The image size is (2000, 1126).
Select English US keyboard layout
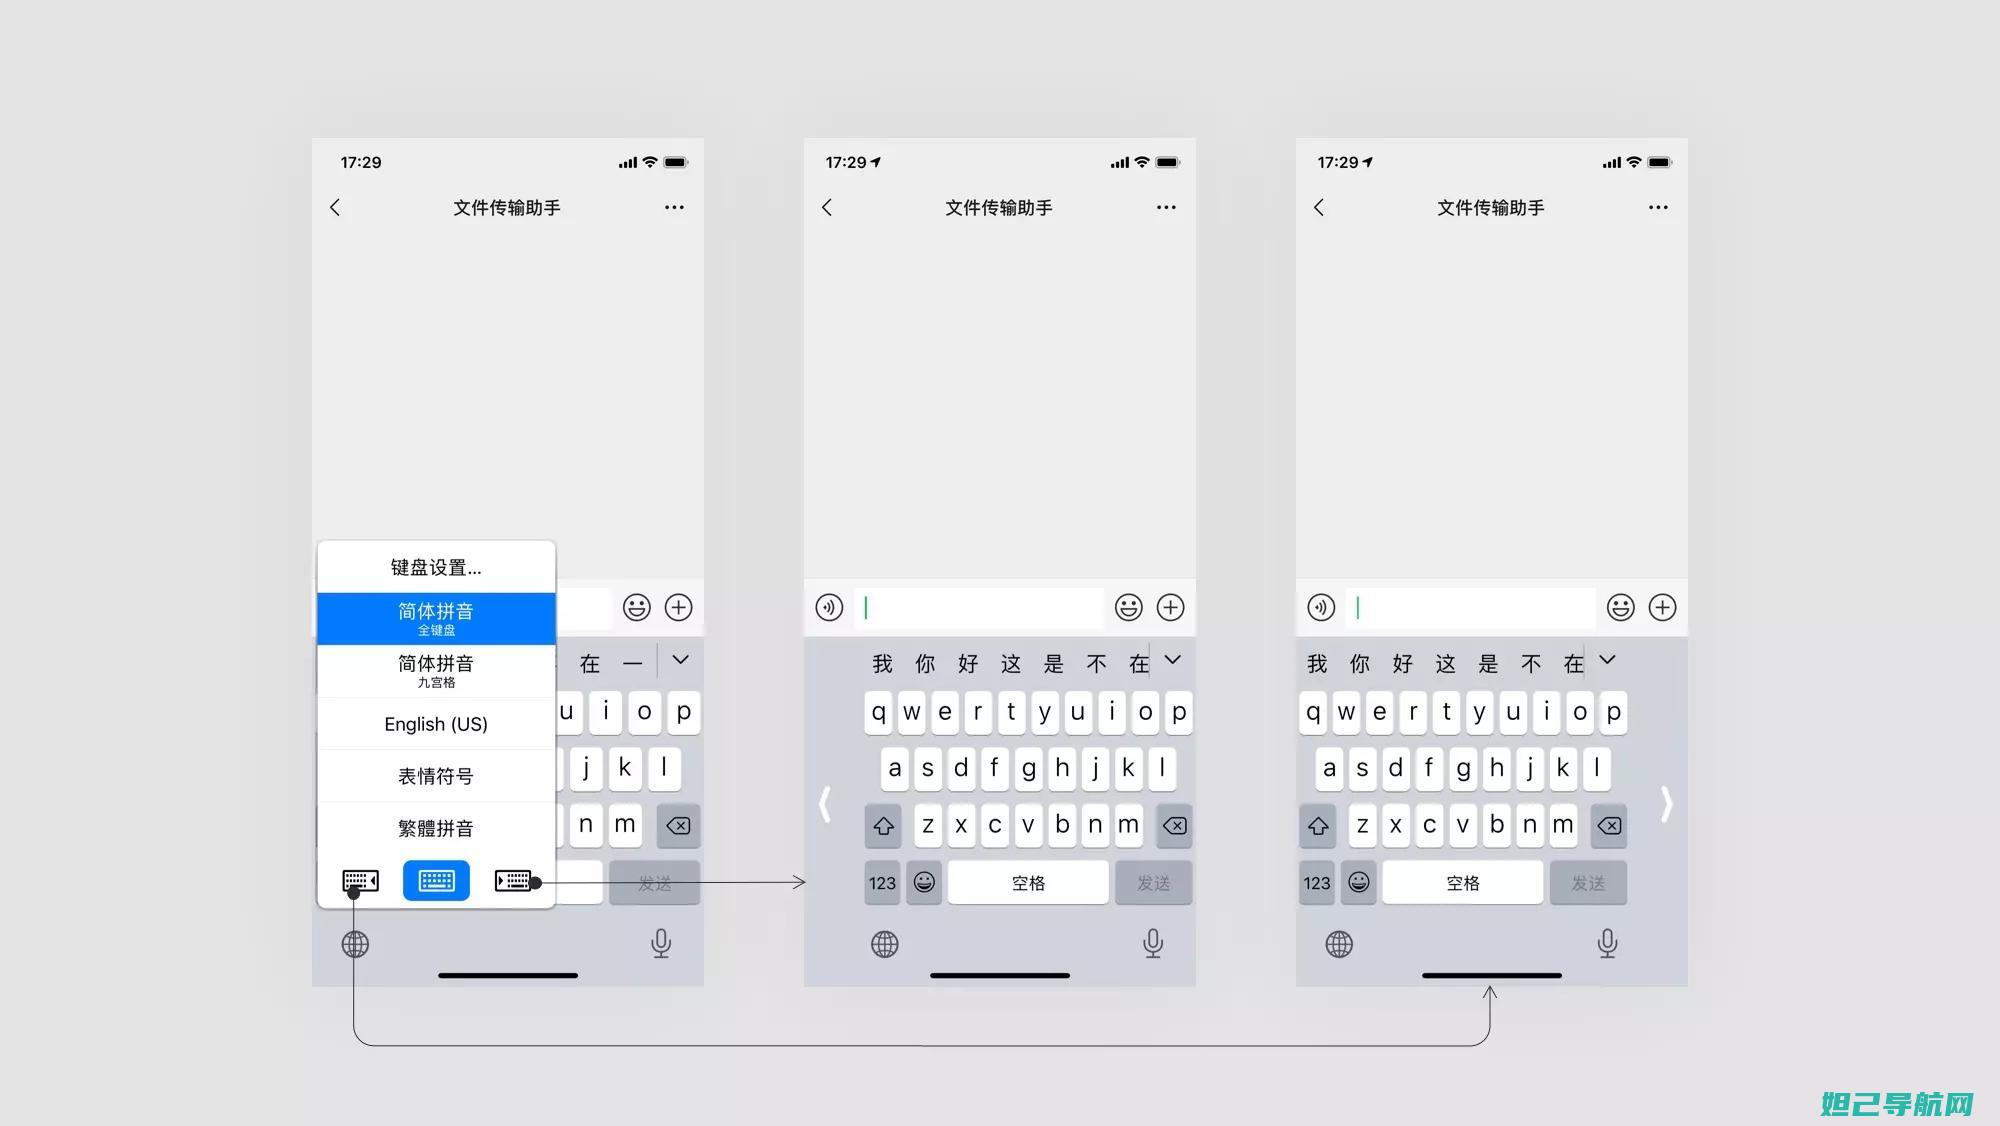435,724
